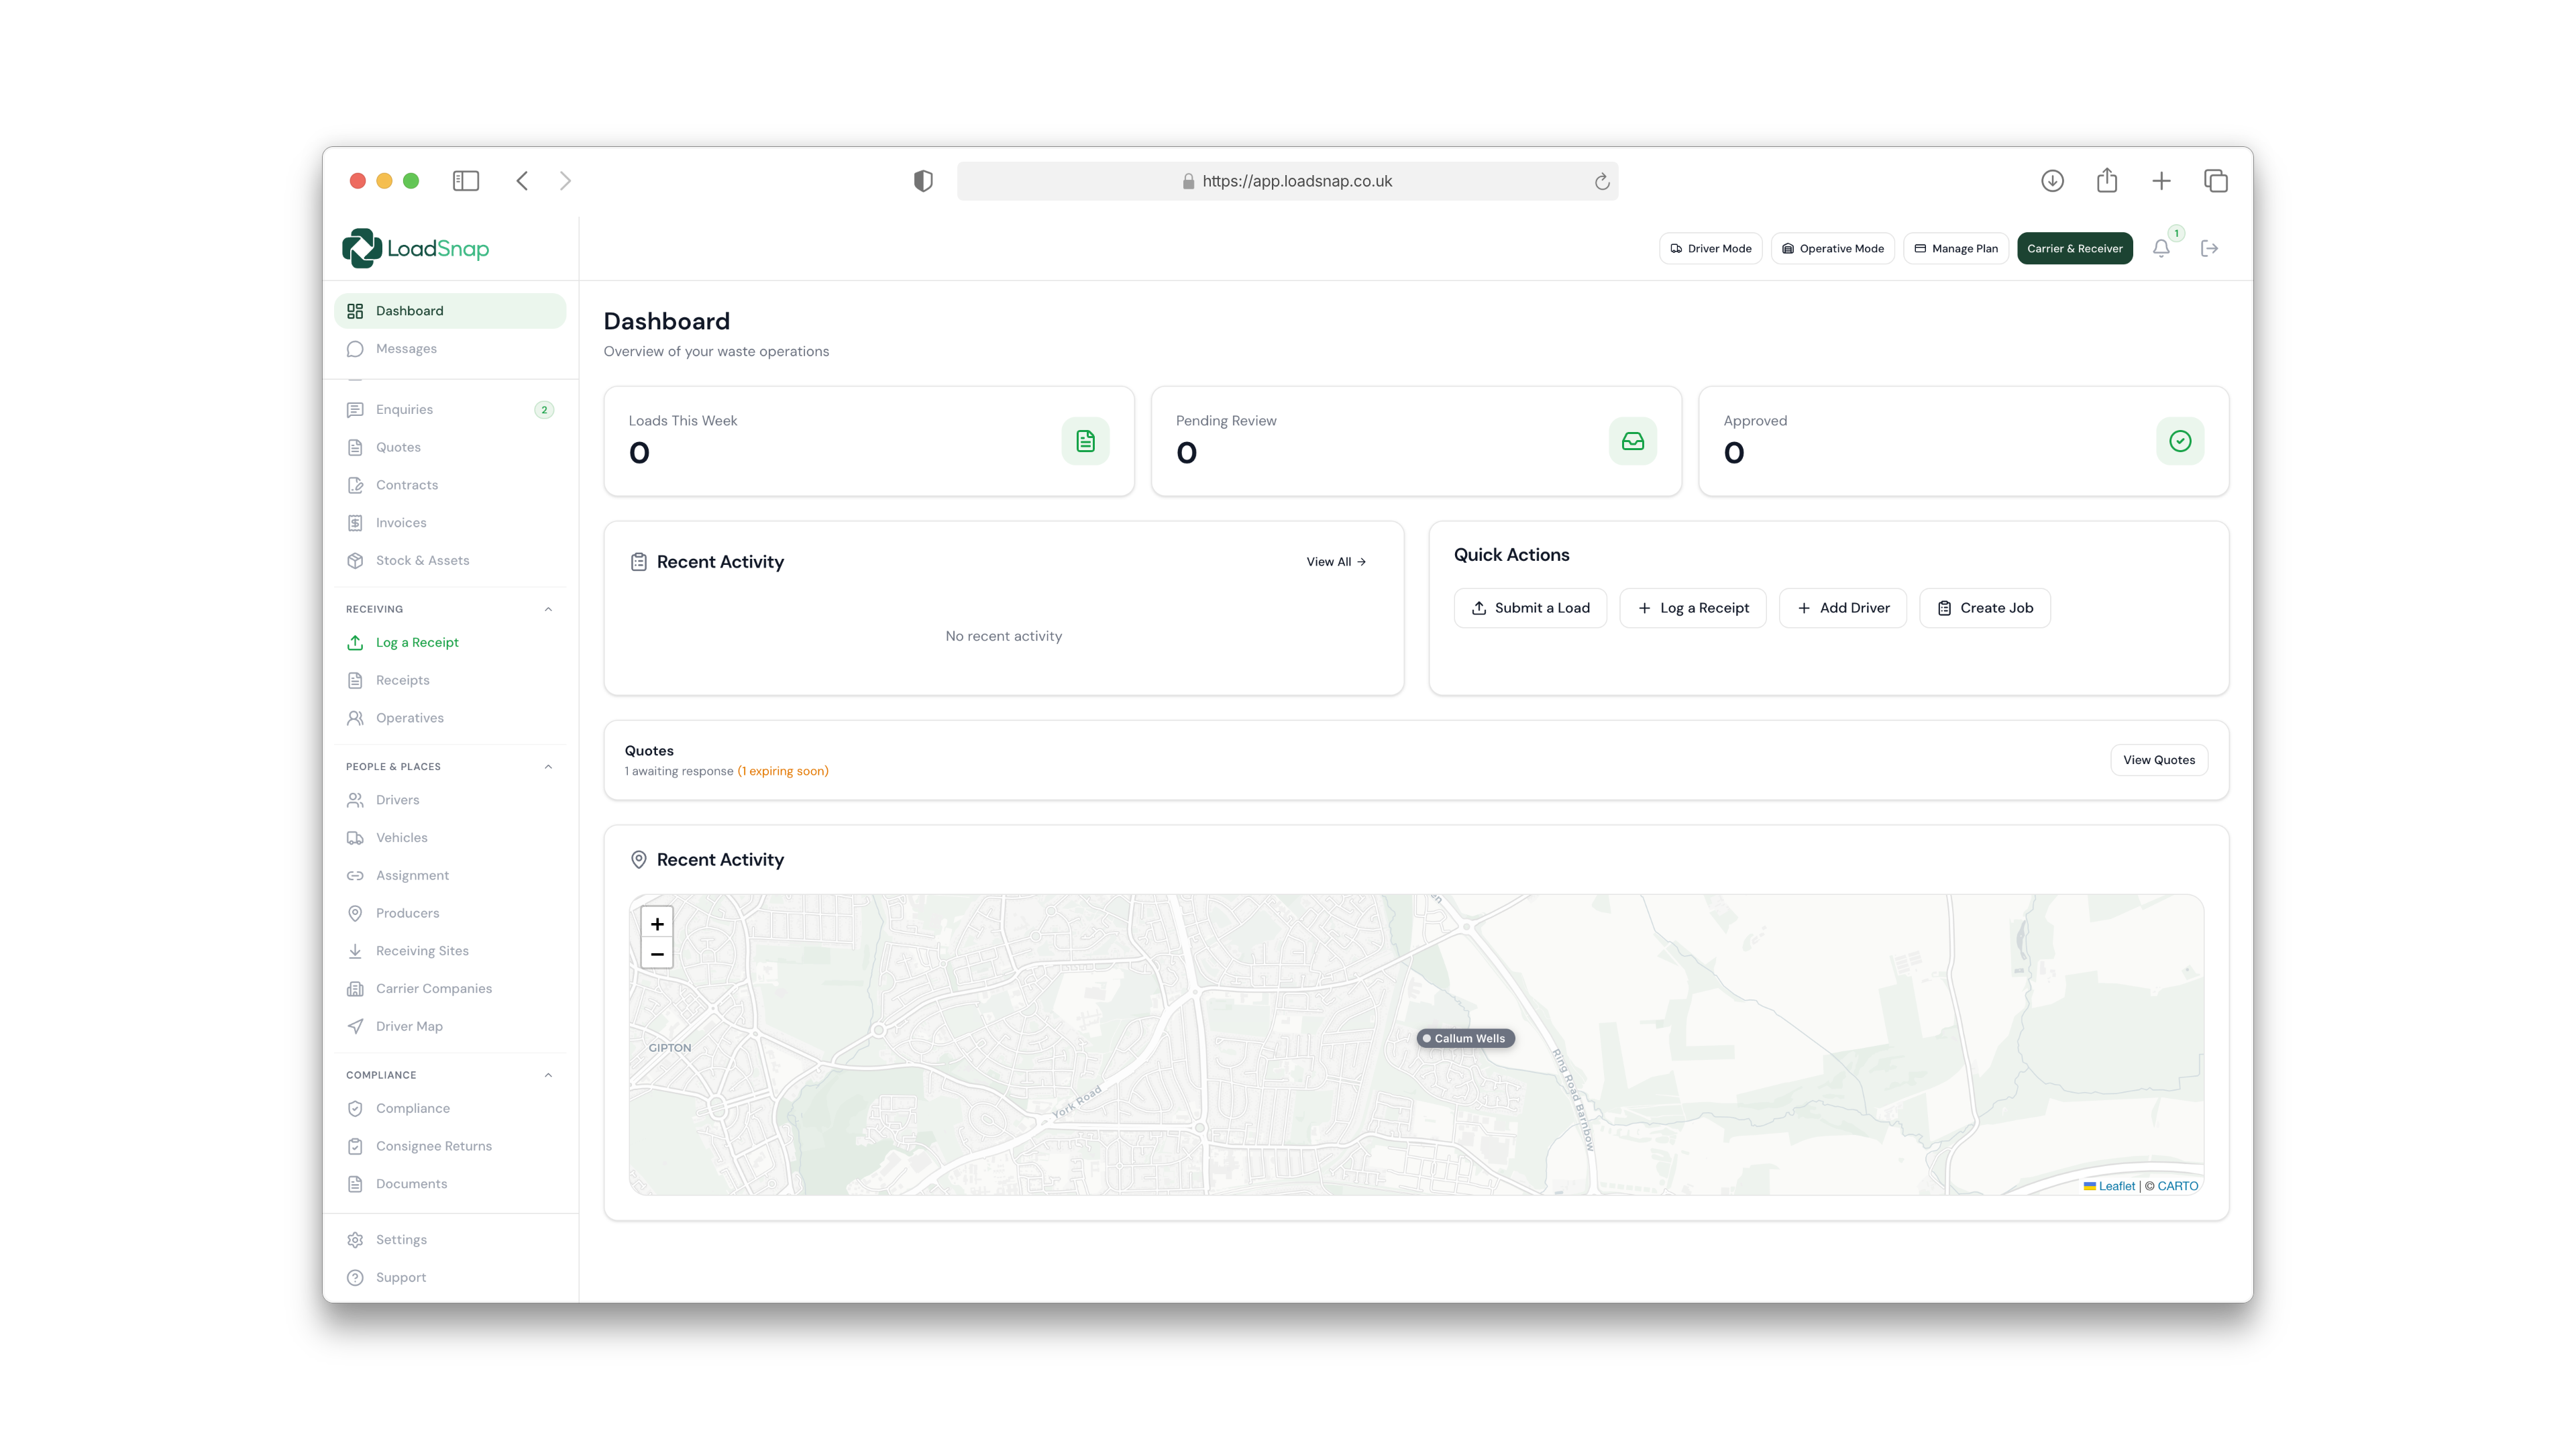Open Drivers in sidebar

pyautogui.click(x=450, y=800)
